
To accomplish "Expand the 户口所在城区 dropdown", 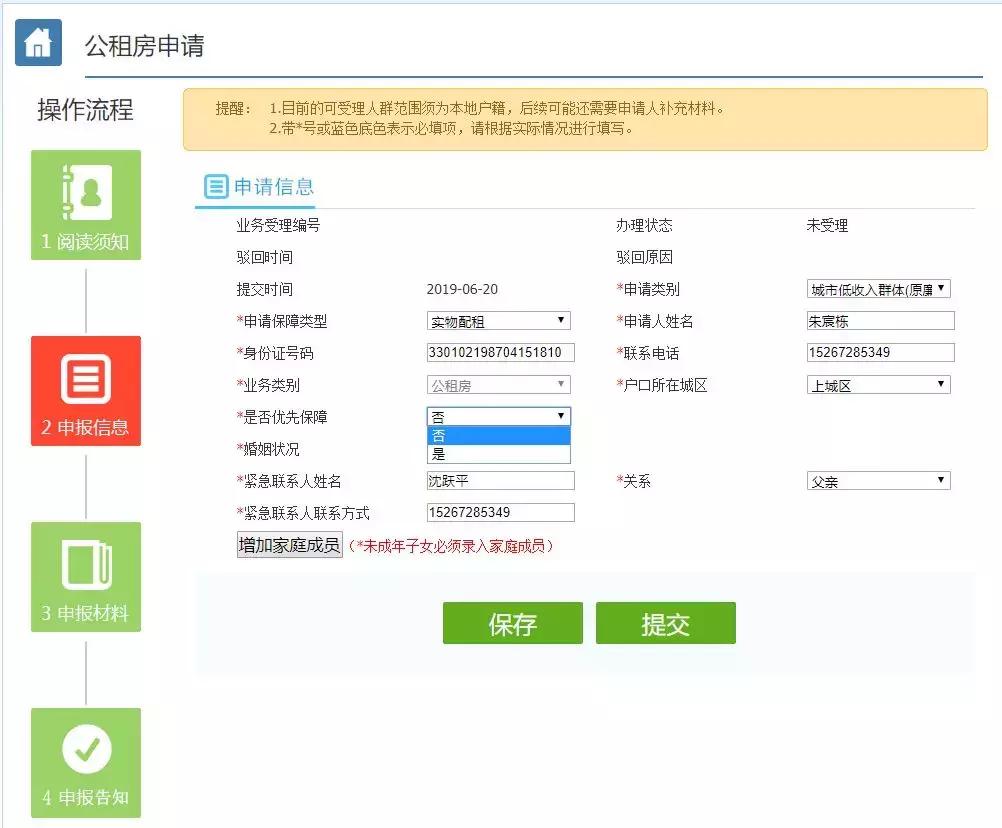I will pos(878,384).
